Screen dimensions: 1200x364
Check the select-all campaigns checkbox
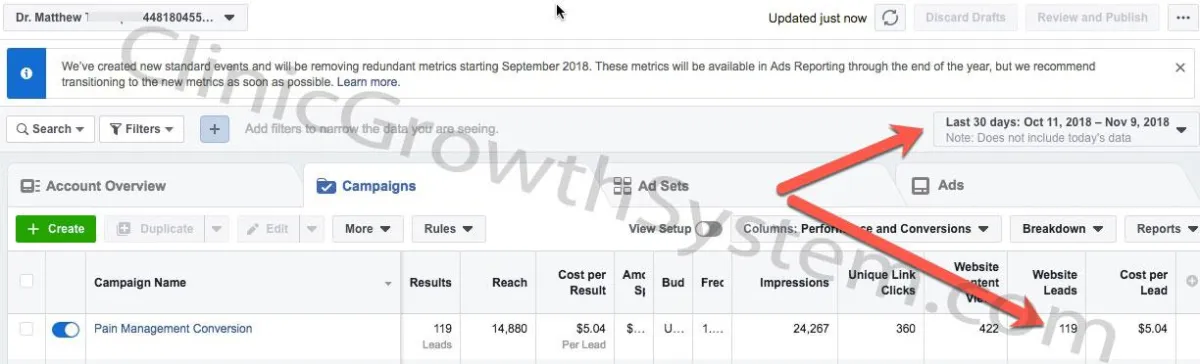pyautogui.click(x=27, y=282)
